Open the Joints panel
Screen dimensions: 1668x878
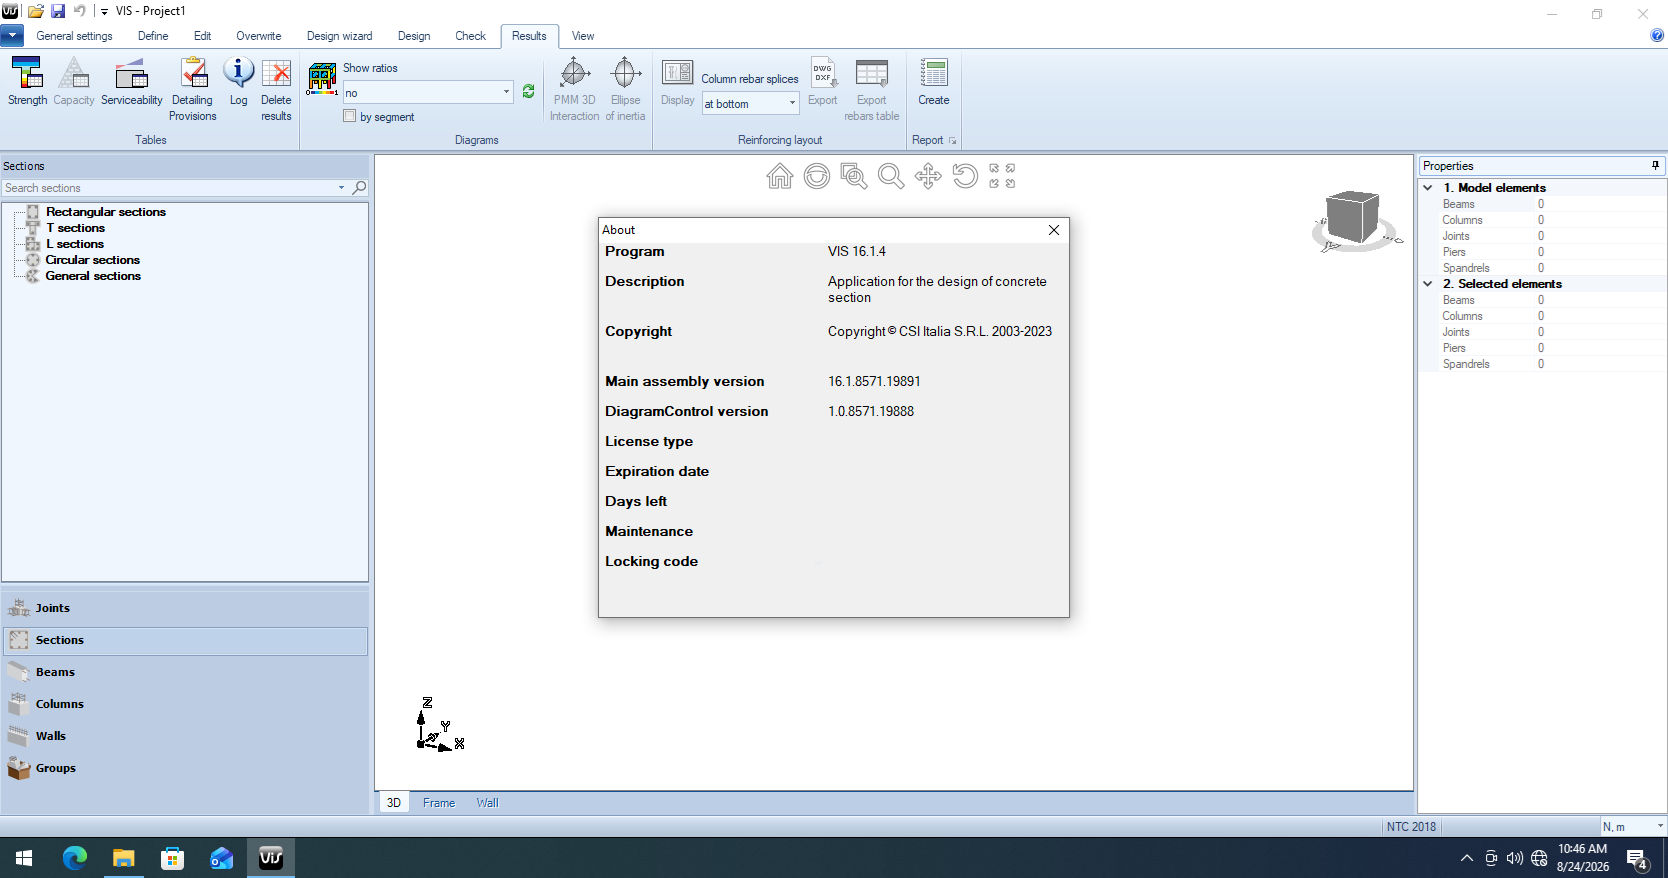[185, 608]
